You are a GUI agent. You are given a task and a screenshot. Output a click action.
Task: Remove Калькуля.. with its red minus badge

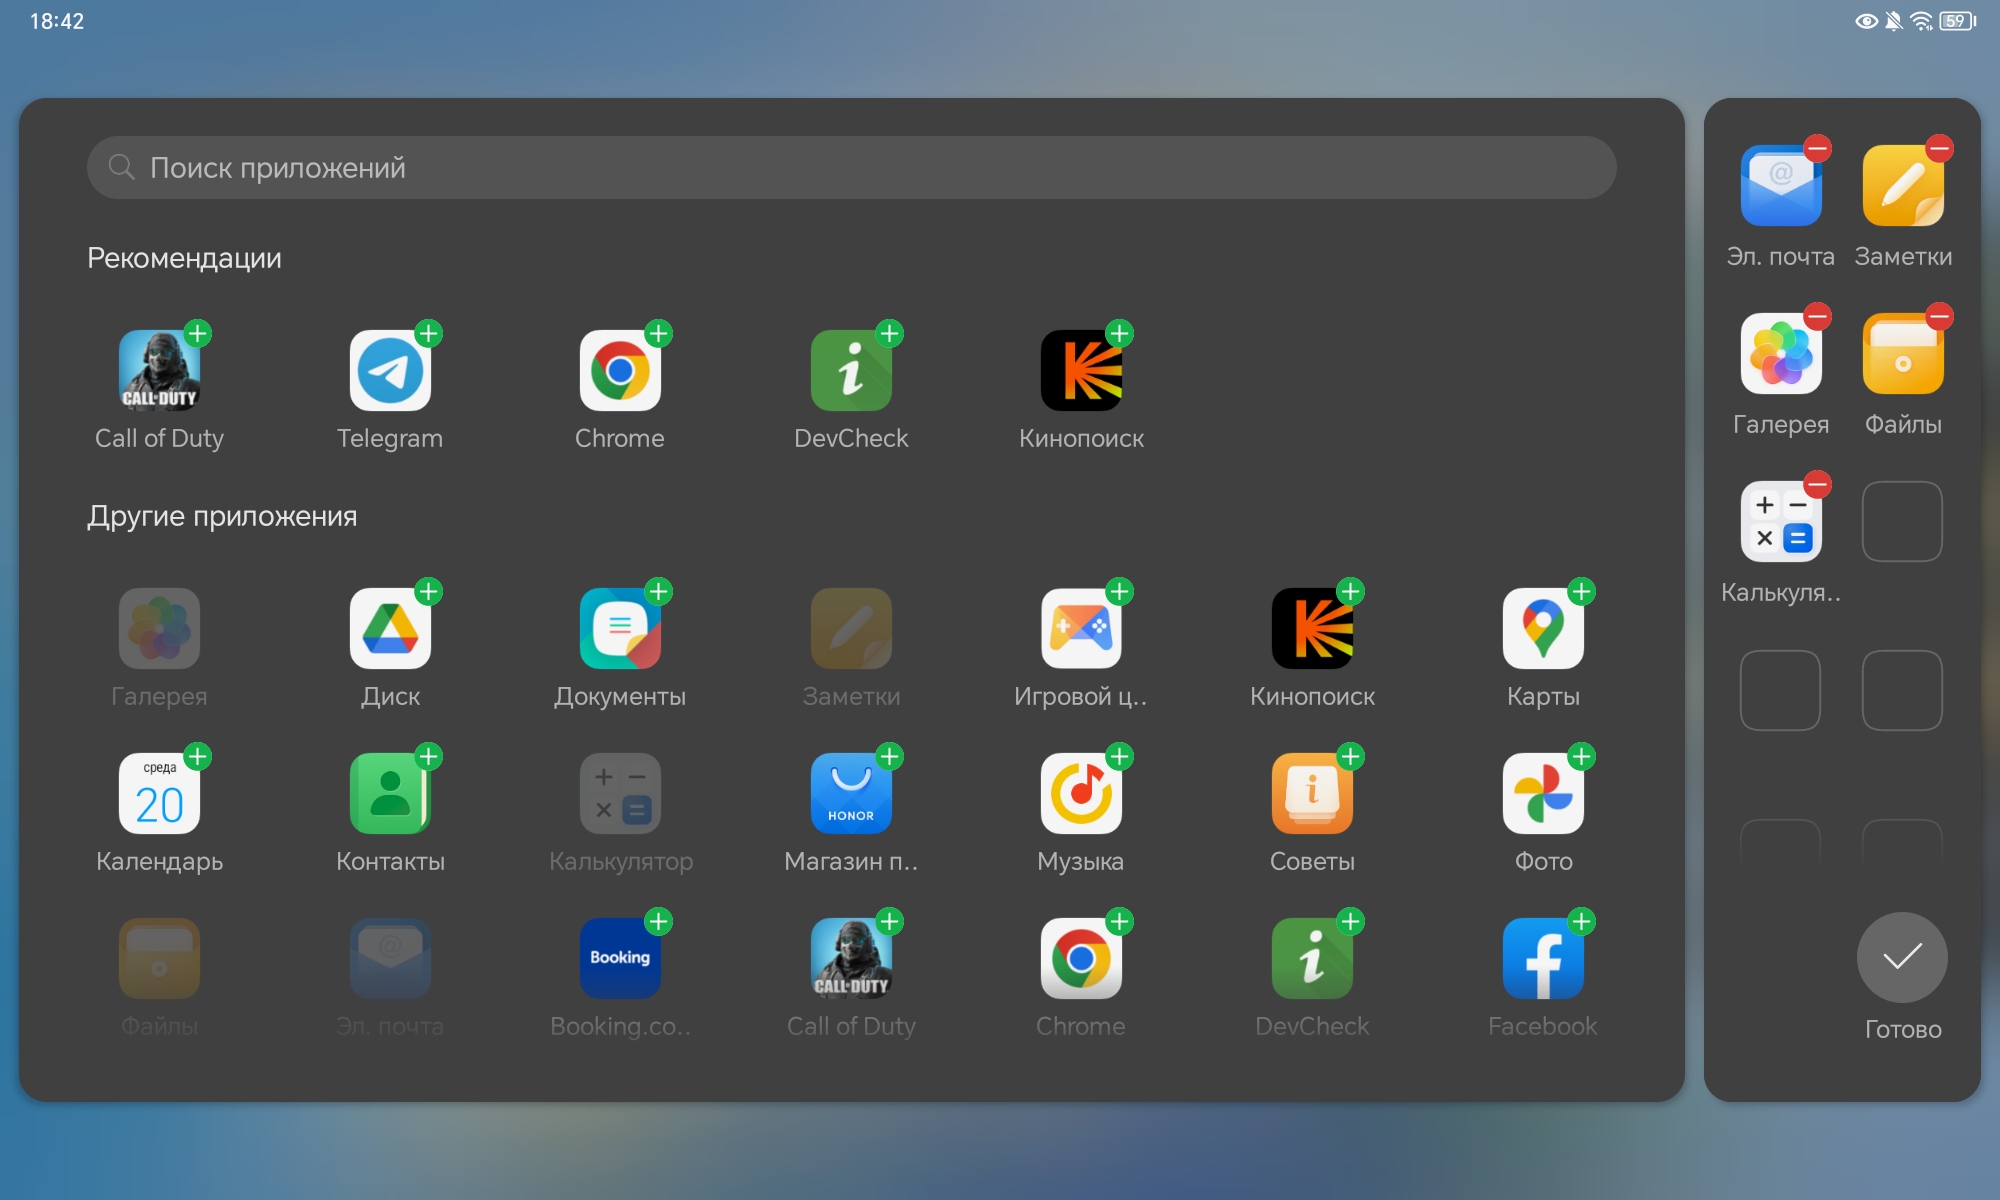[1818, 485]
